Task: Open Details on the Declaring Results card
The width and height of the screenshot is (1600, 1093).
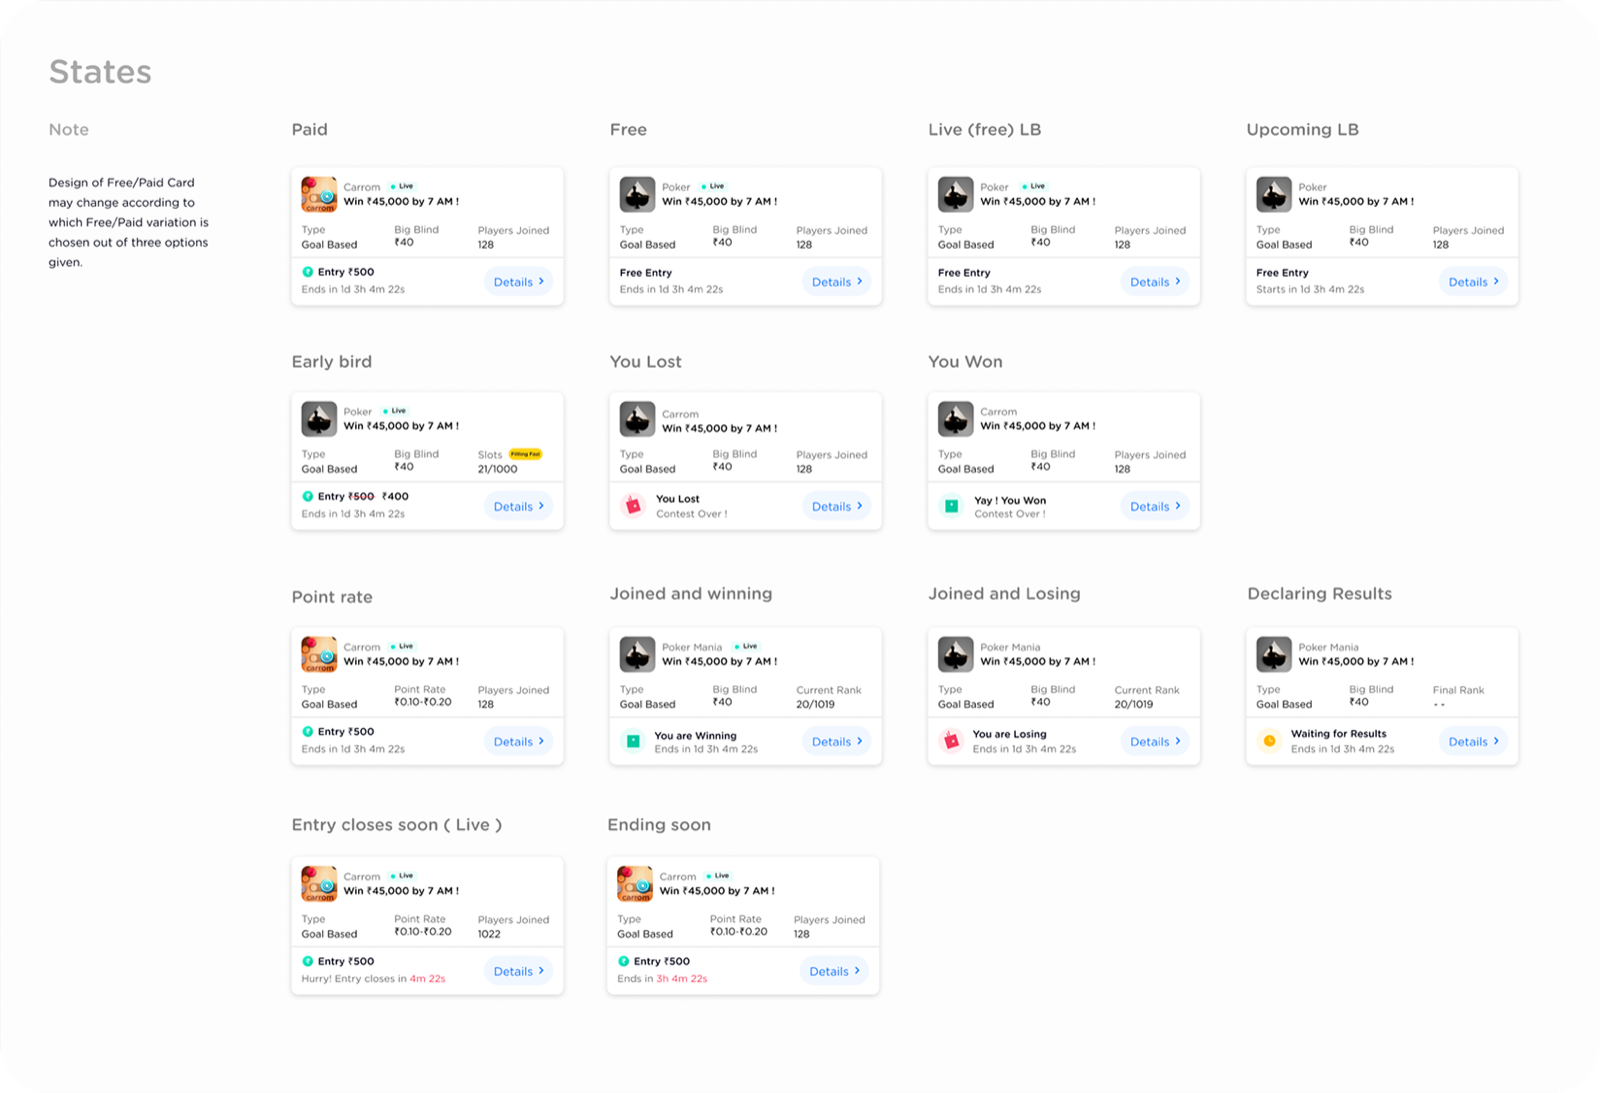Action: pyautogui.click(x=1473, y=741)
